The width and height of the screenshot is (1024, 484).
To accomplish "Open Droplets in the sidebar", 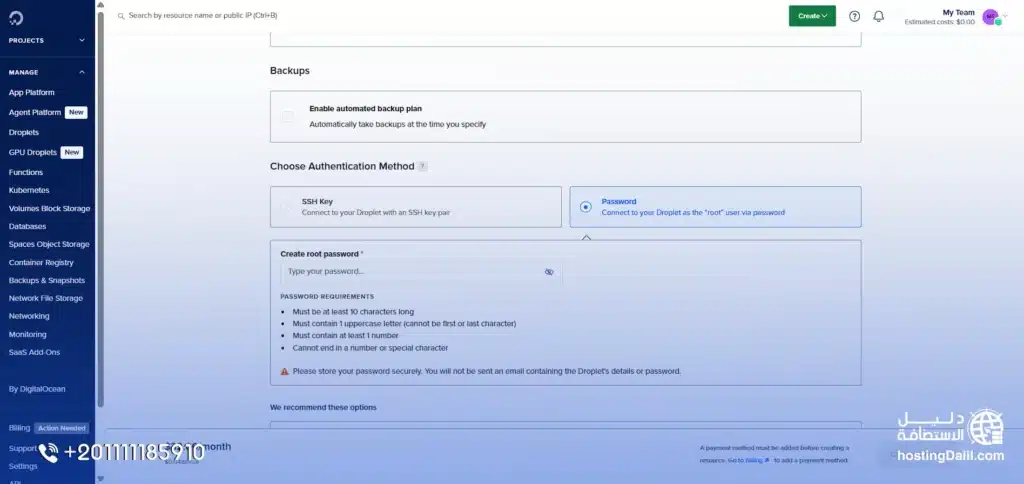I will pos(24,132).
